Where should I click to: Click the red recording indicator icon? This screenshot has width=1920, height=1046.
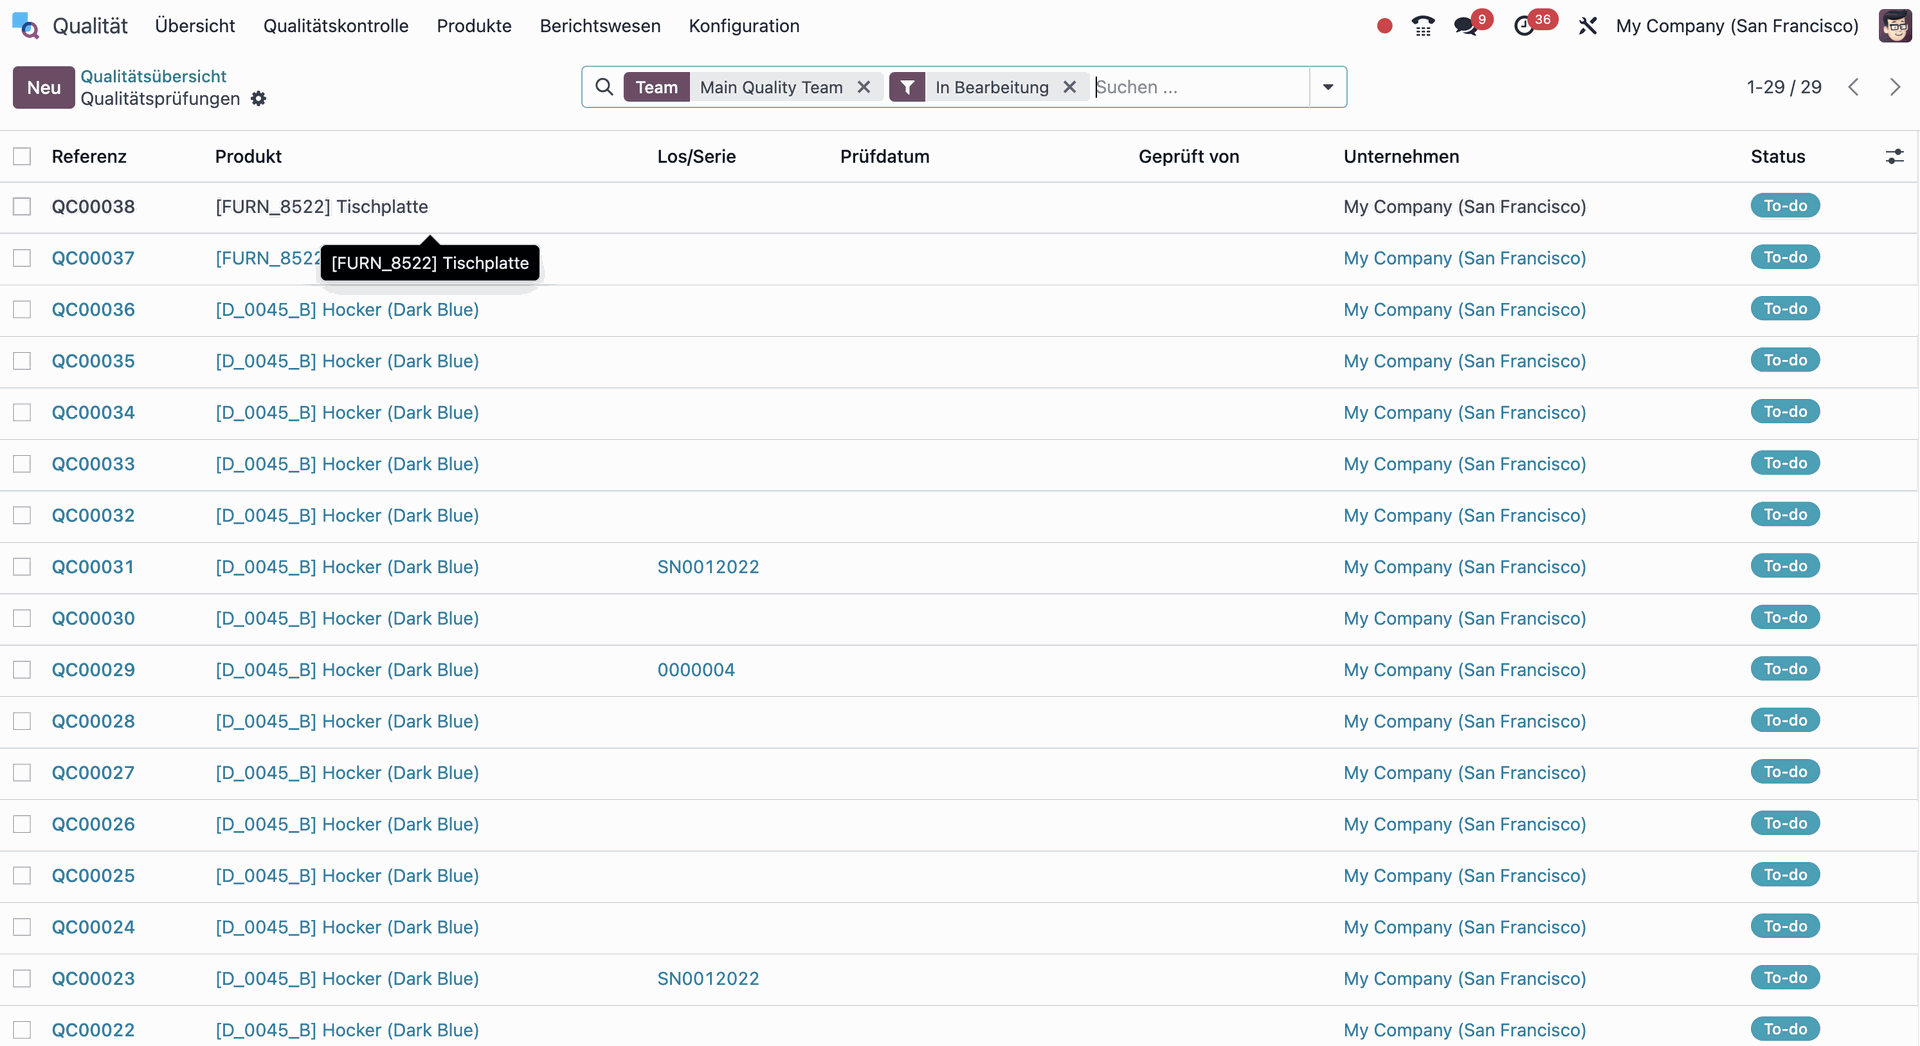[x=1384, y=26]
